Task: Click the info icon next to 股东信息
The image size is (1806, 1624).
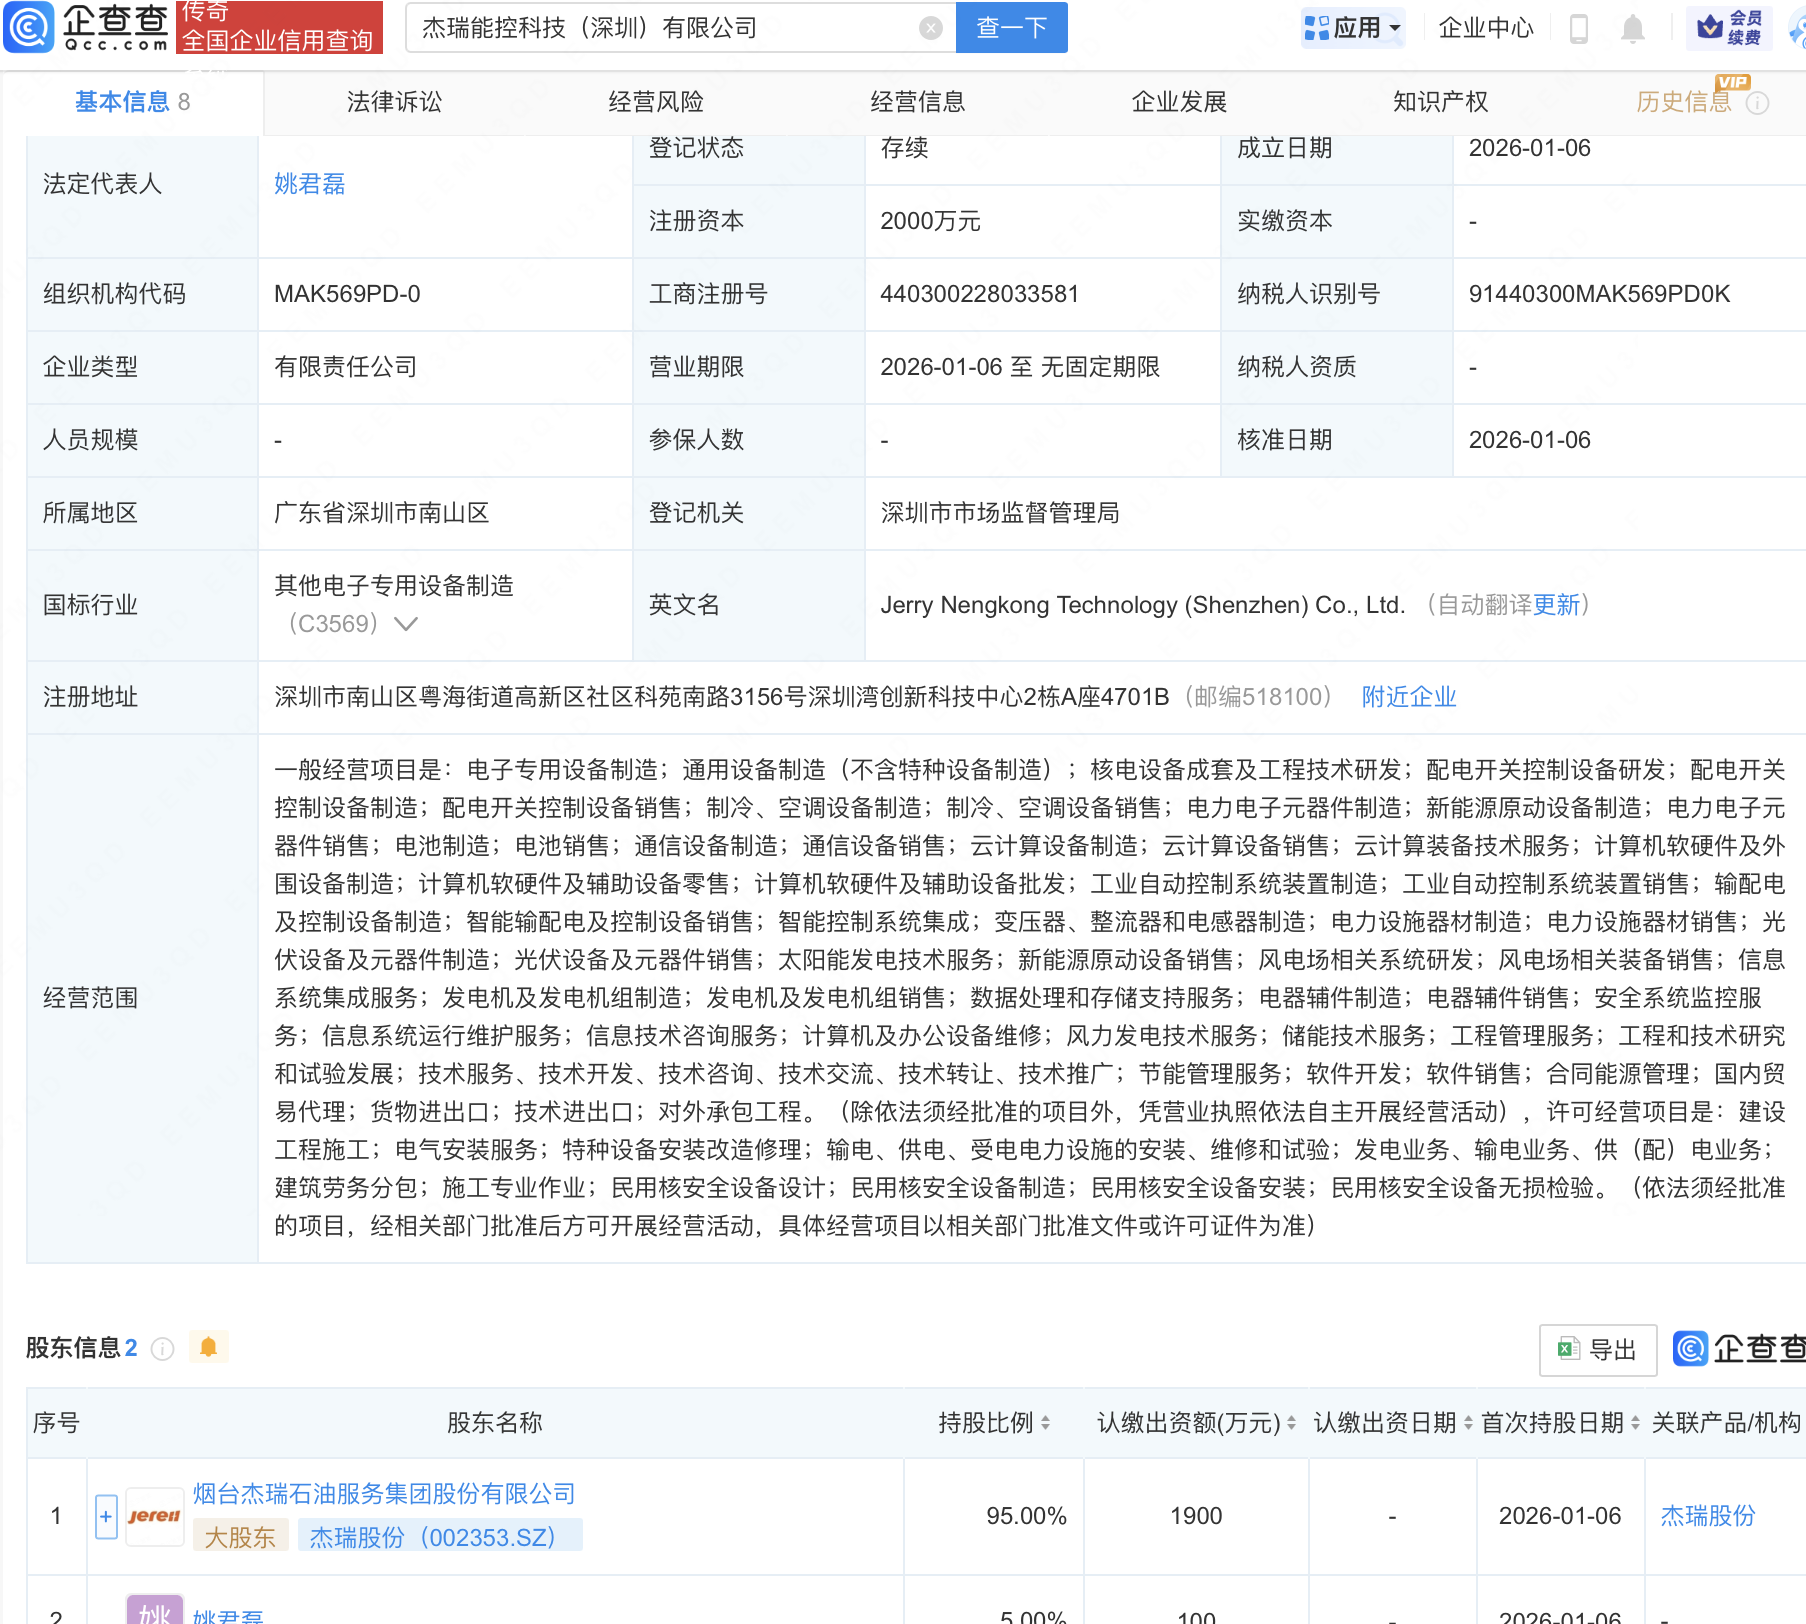Action: pos(163,1348)
